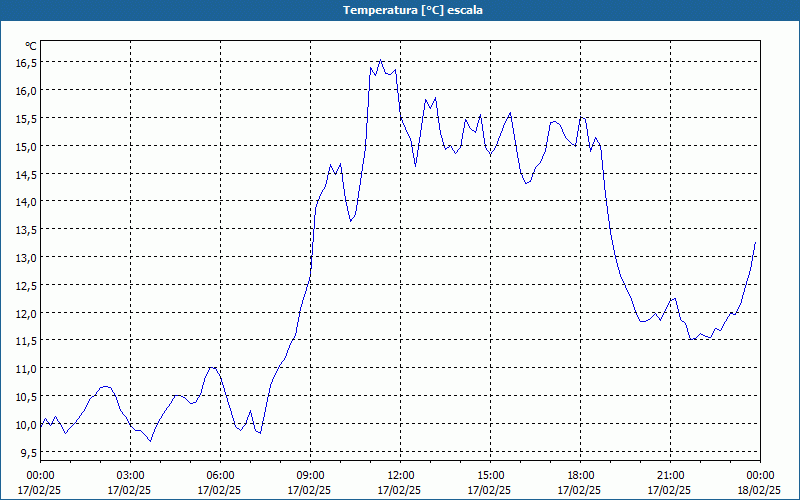The width and height of the screenshot is (800, 500).
Task: Click the °C unit label
Action: pos(31,46)
